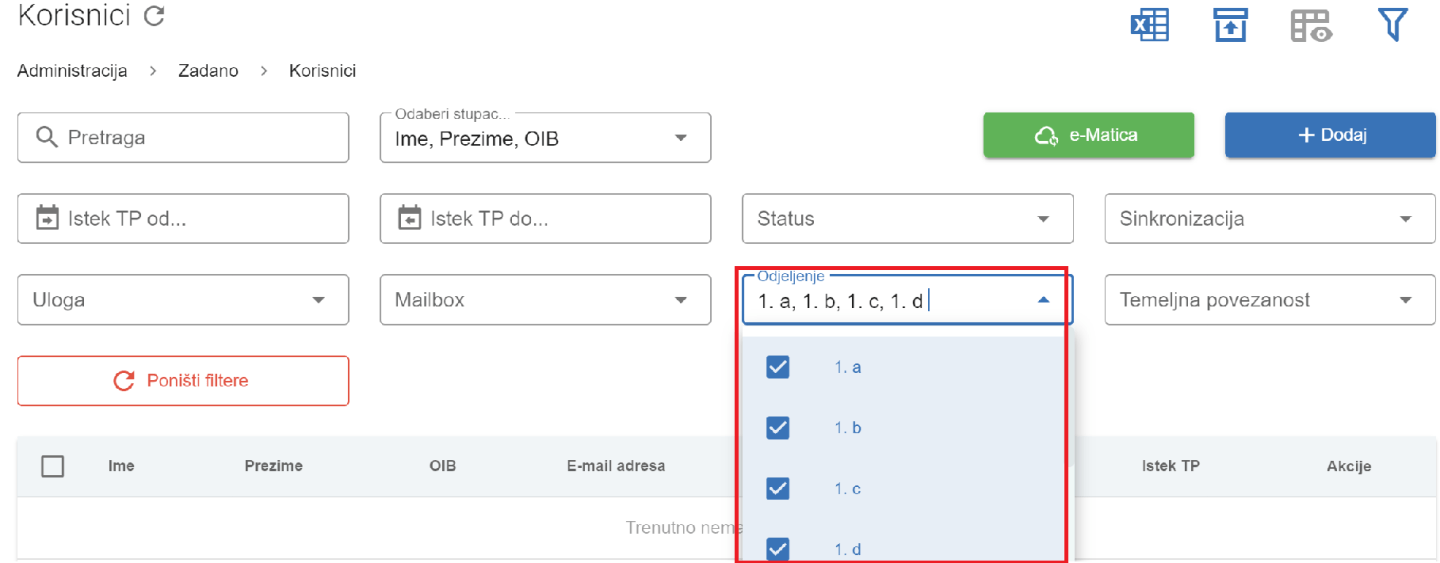
Task: Export users to Excel file
Action: click(x=1149, y=26)
